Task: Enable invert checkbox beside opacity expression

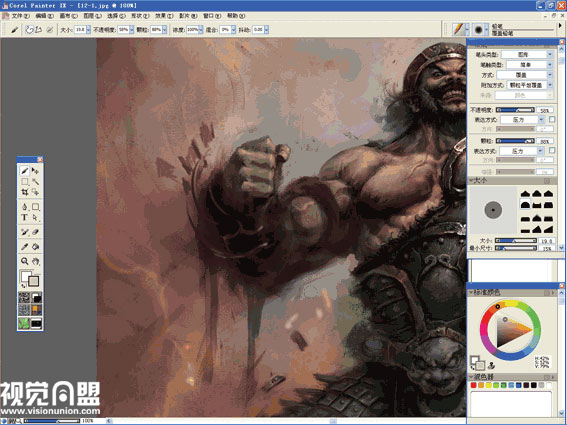Action: (x=552, y=119)
